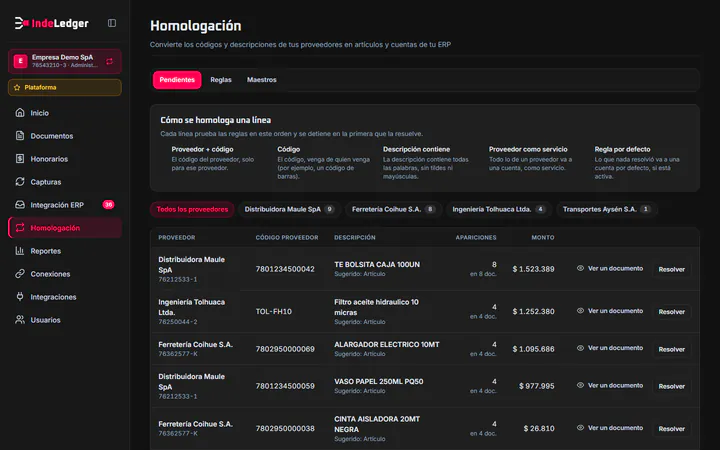This screenshot has height=450, width=720.
Task: Click provider code 7802950000038
Action: 285,428
